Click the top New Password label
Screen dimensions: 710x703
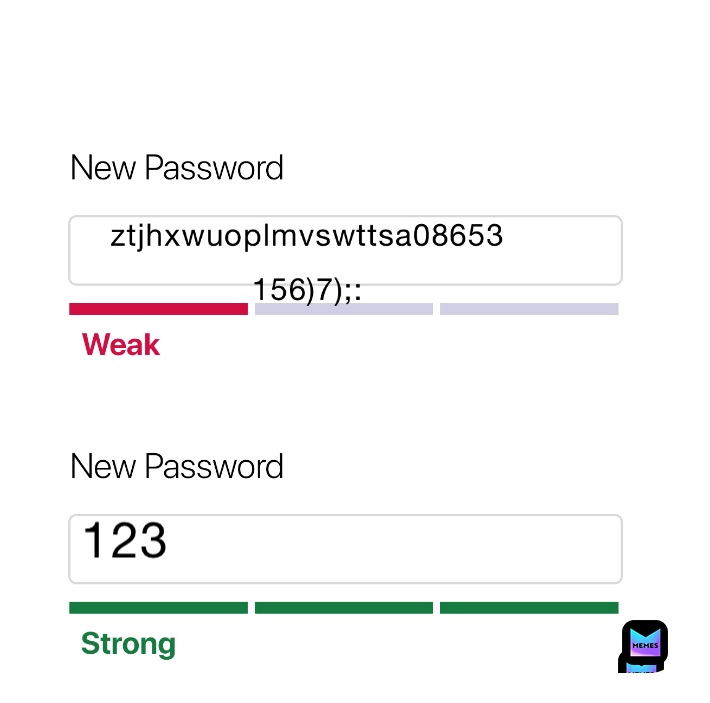177,167
